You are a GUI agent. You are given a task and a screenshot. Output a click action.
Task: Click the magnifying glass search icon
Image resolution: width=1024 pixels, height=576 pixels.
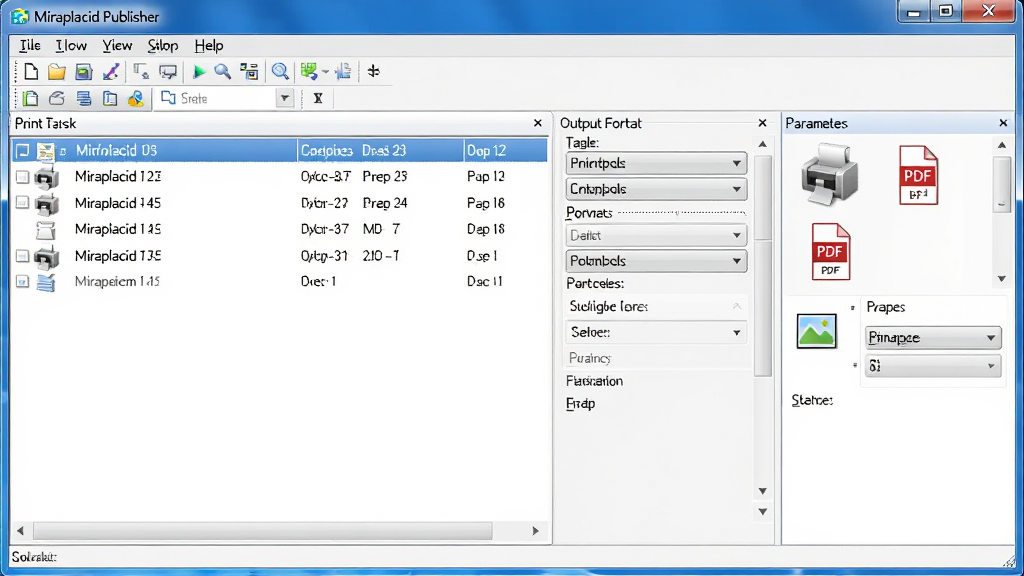[223, 71]
